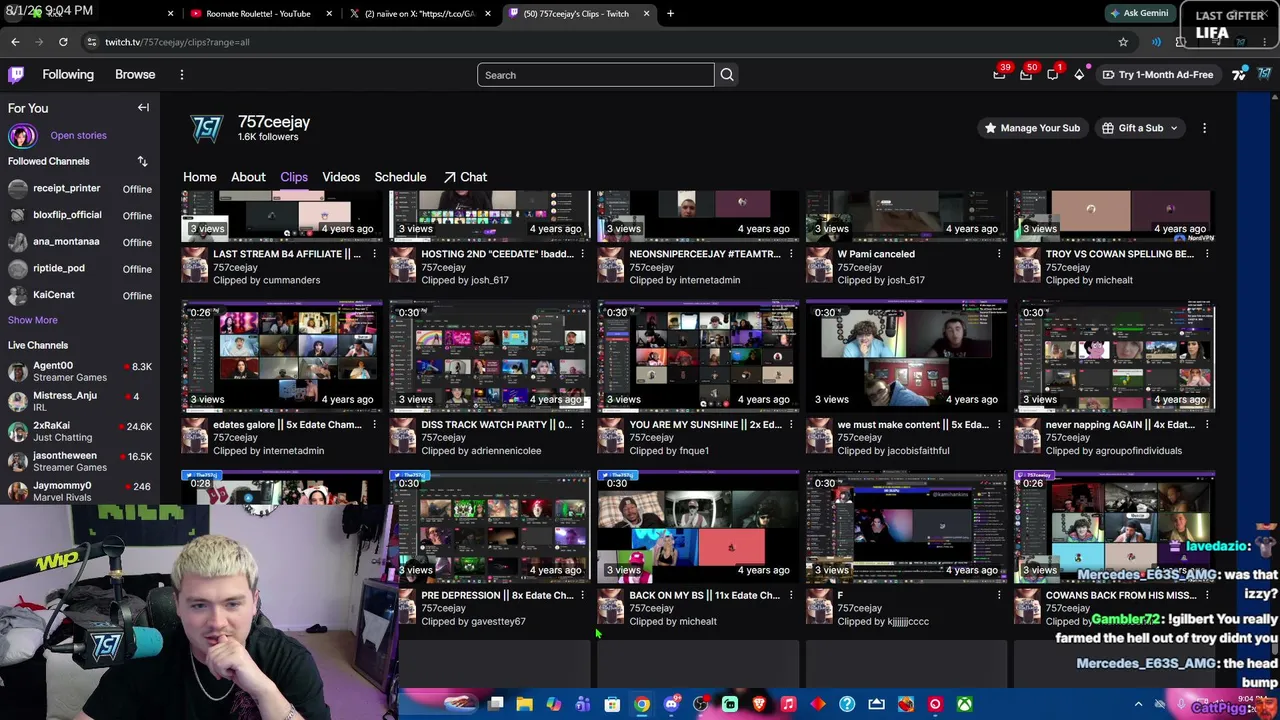
Task: Open live channel Agent00 in sidebar
Action: pos(80,372)
